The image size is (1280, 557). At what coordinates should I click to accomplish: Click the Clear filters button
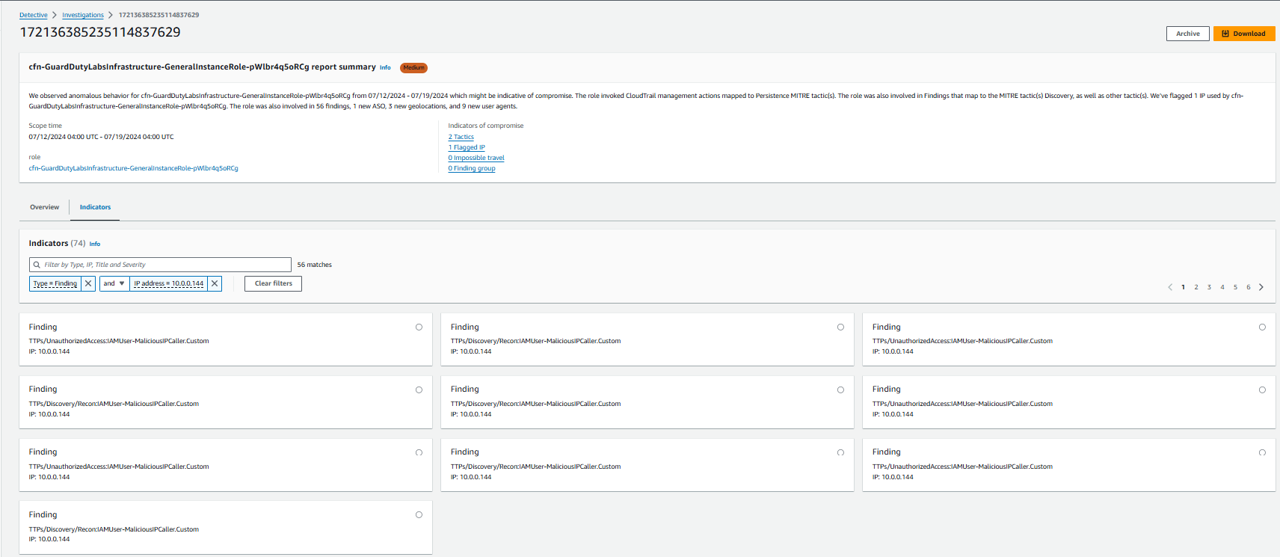pos(273,284)
